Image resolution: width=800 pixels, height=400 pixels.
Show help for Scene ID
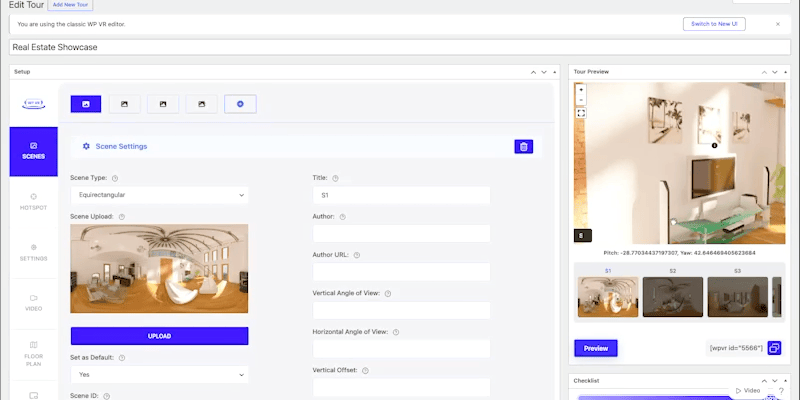click(107, 396)
